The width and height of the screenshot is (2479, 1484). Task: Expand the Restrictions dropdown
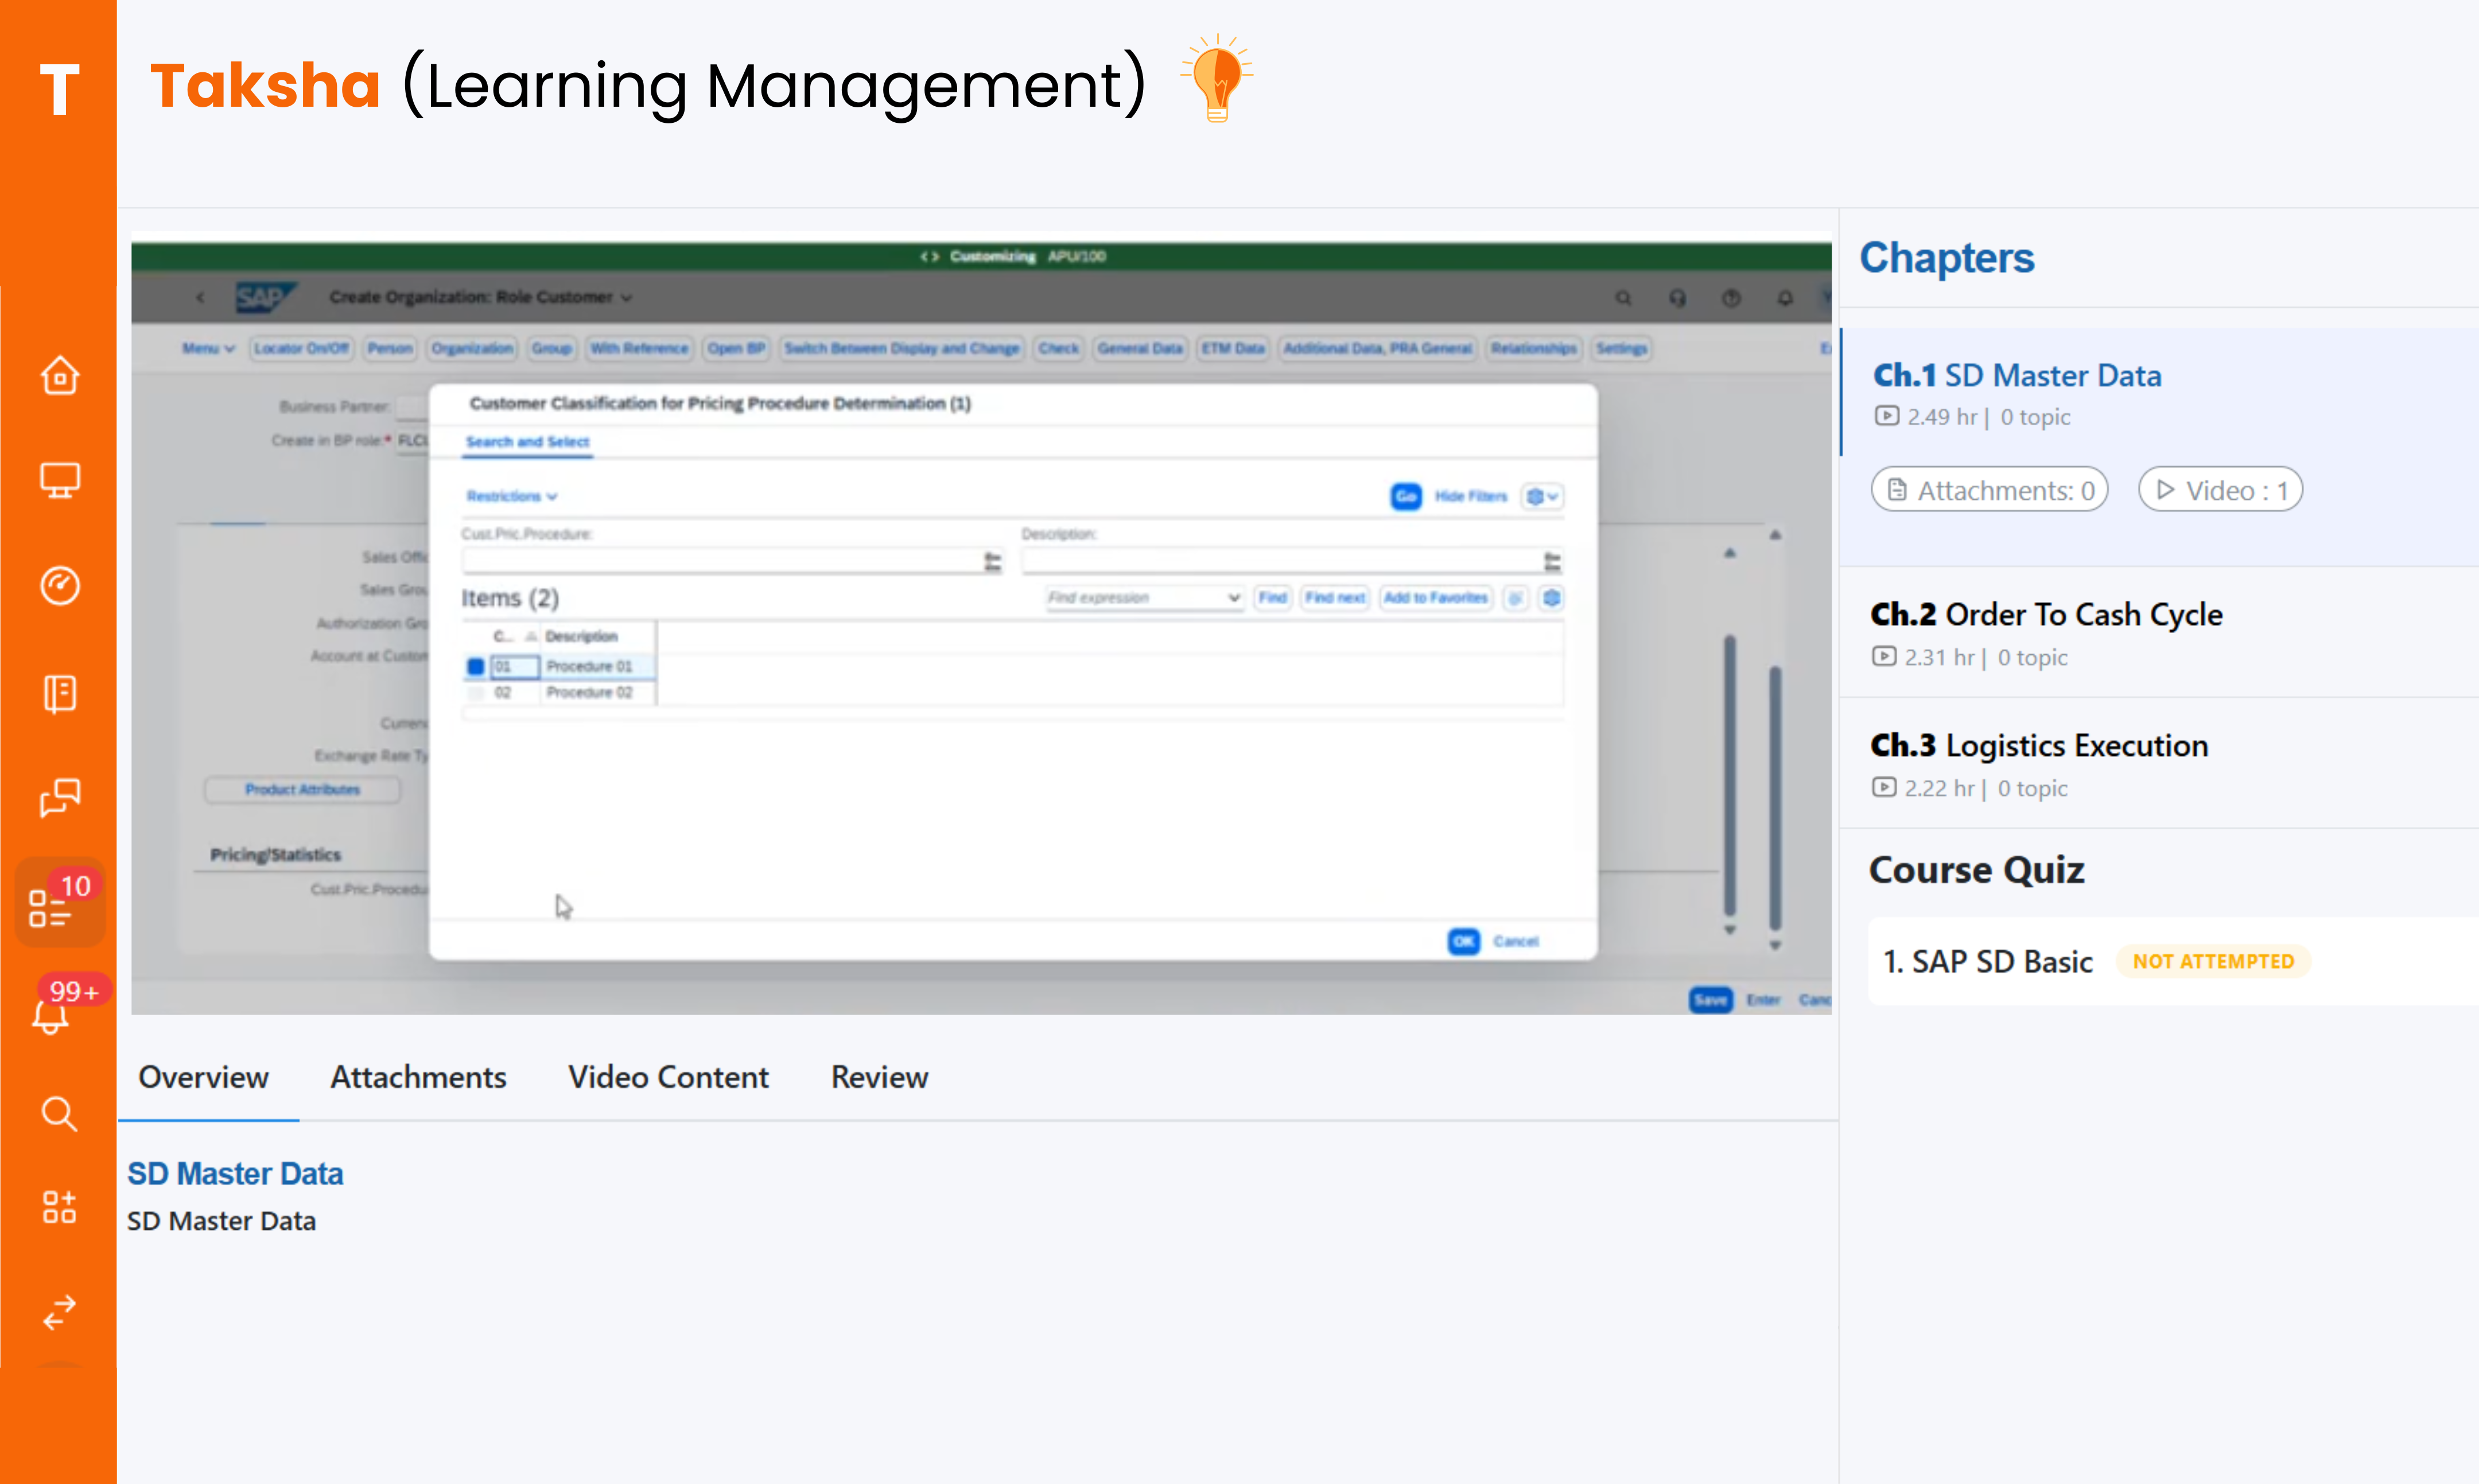(x=511, y=496)
